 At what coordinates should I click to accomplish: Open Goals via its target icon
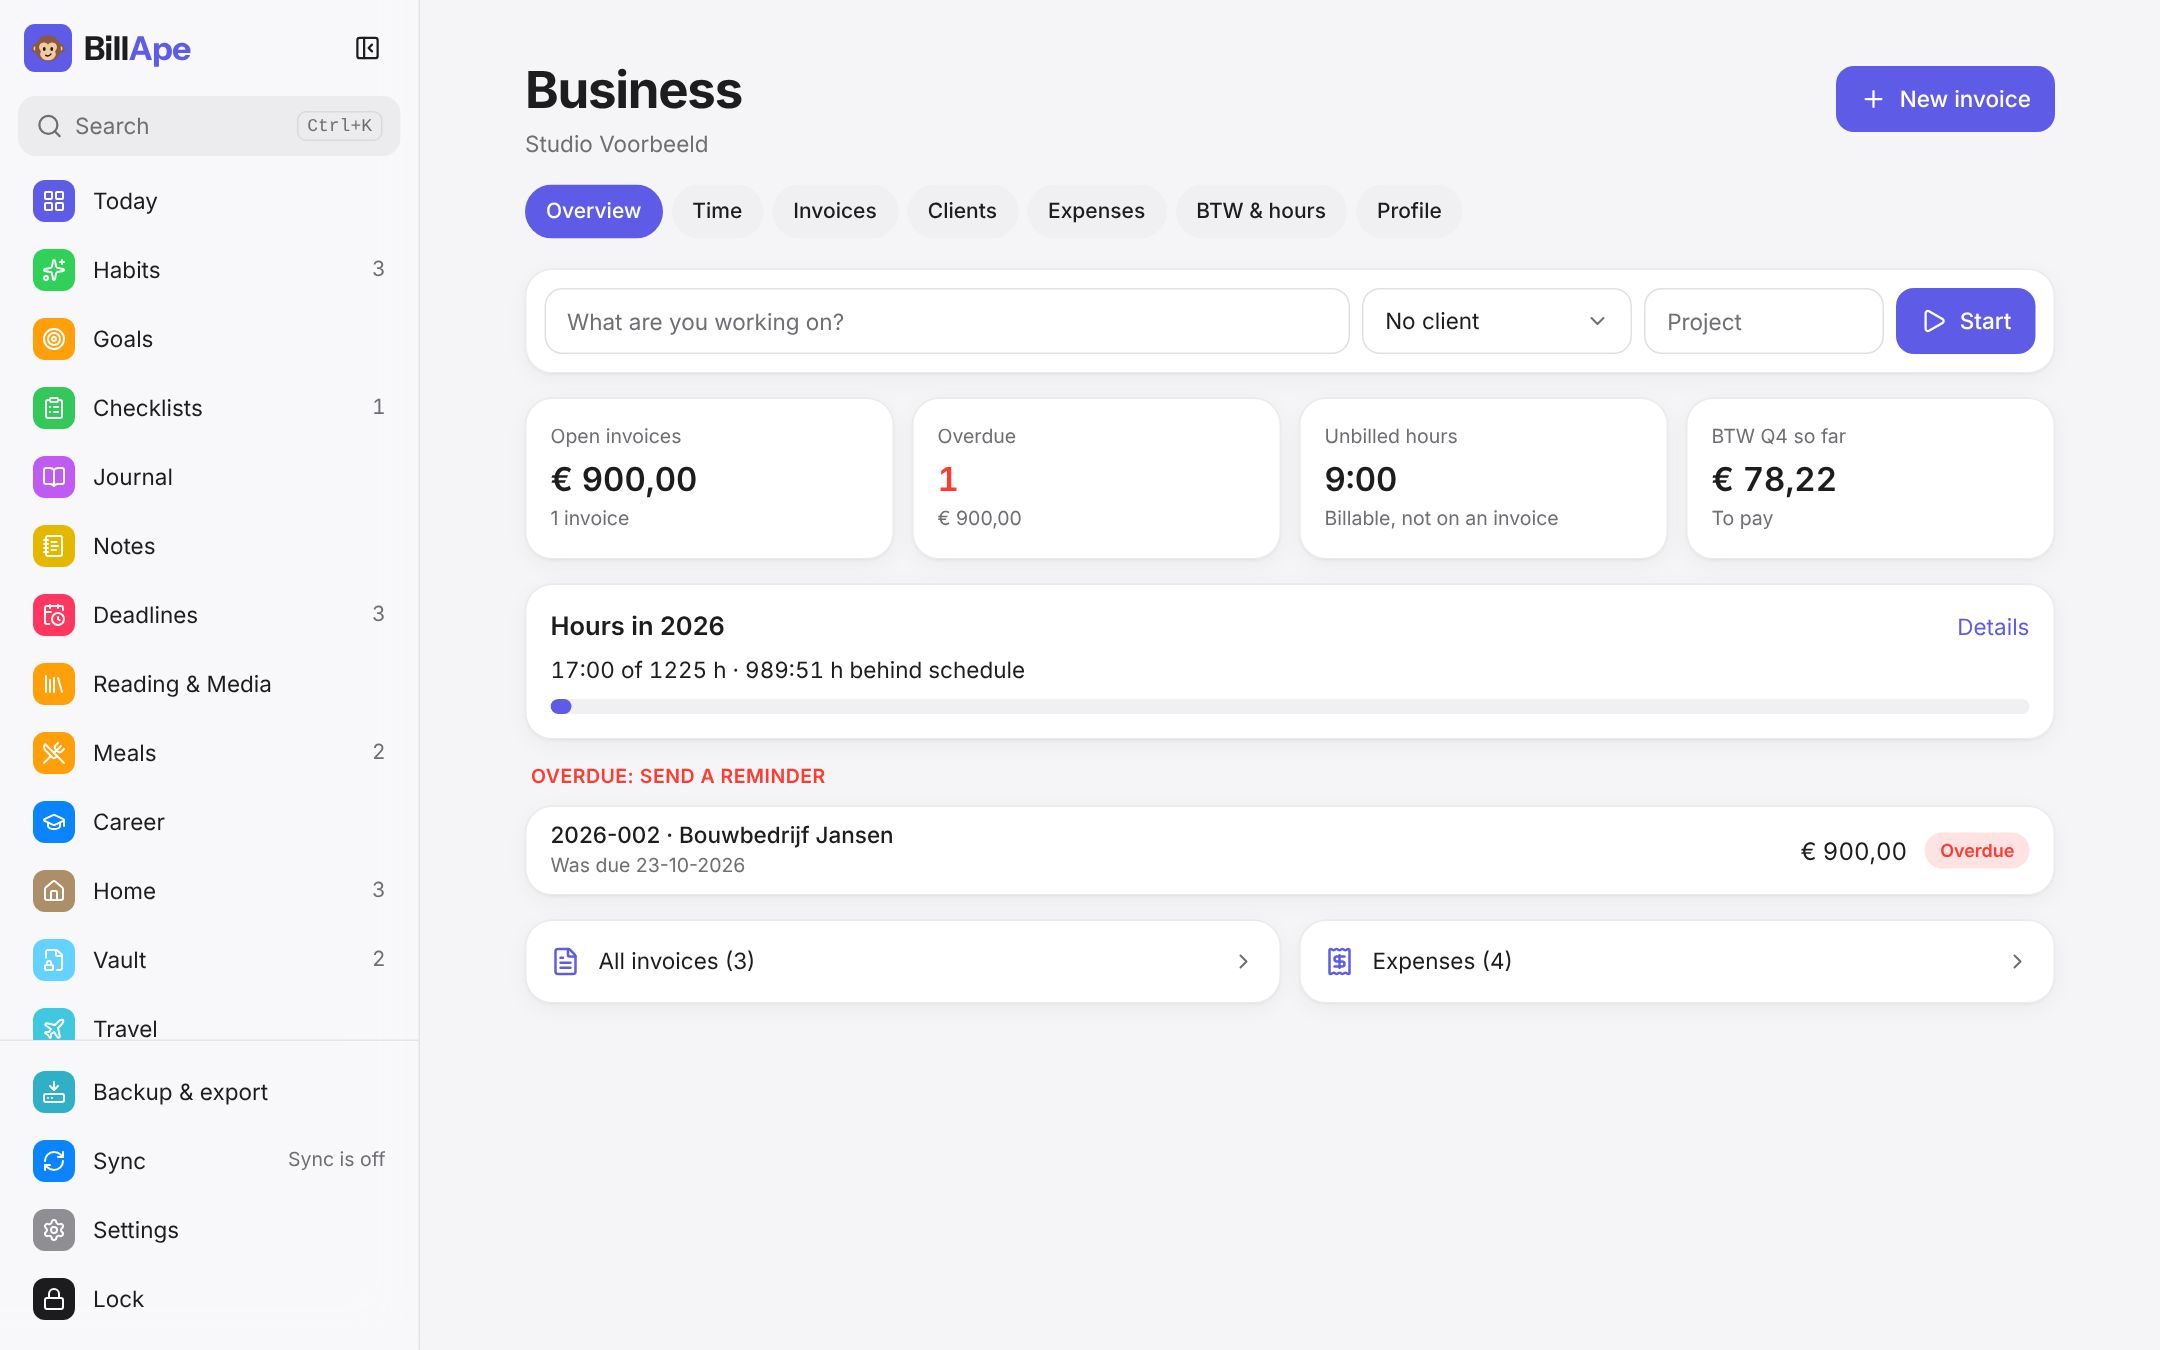tap(54, 339)
